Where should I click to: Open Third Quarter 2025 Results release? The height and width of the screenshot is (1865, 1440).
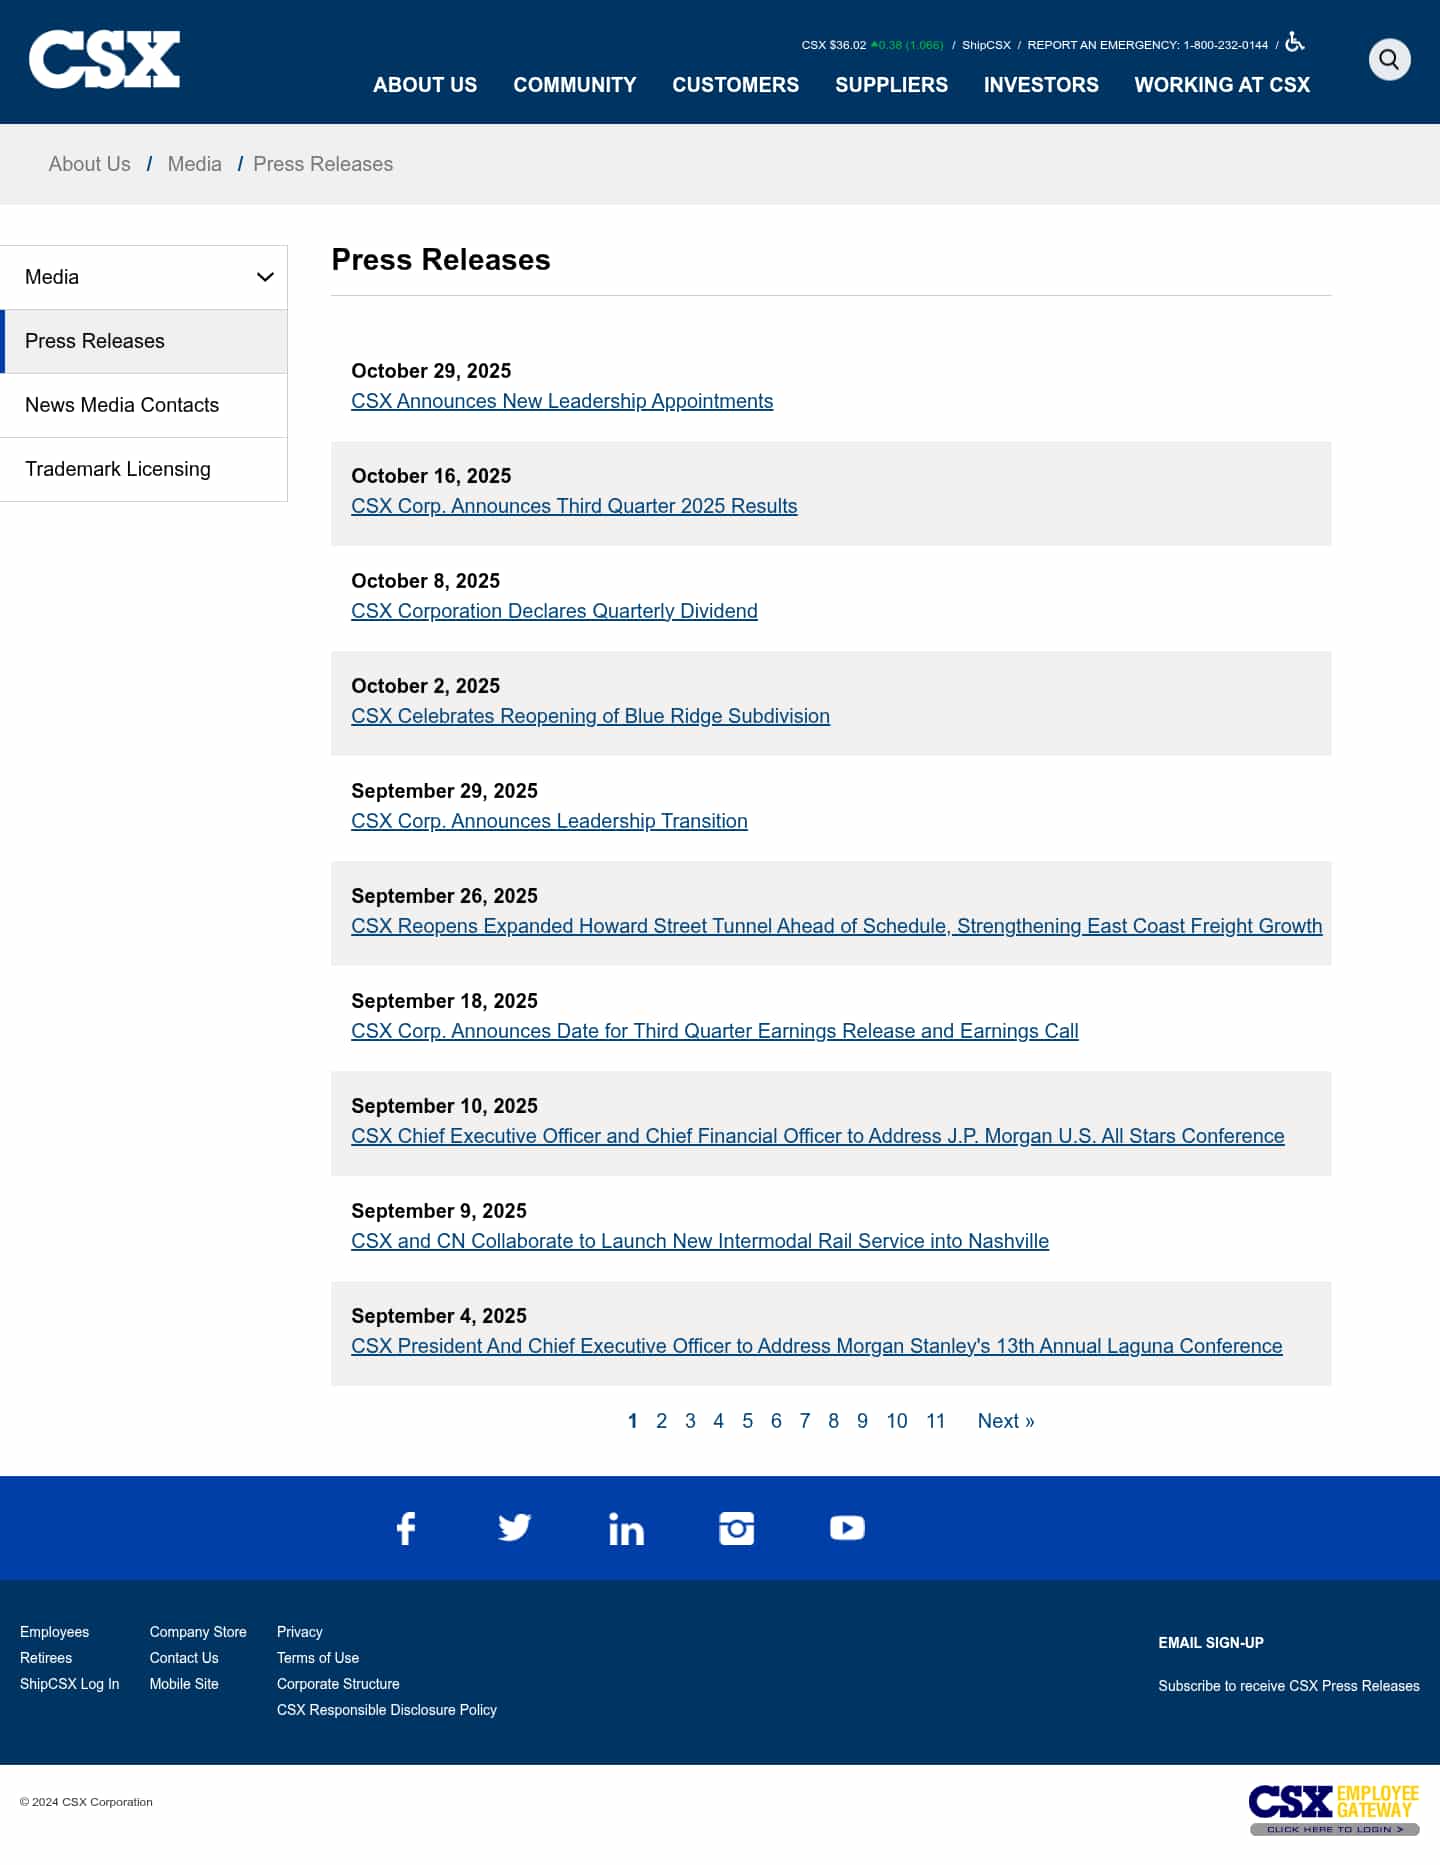coord(574,506)
